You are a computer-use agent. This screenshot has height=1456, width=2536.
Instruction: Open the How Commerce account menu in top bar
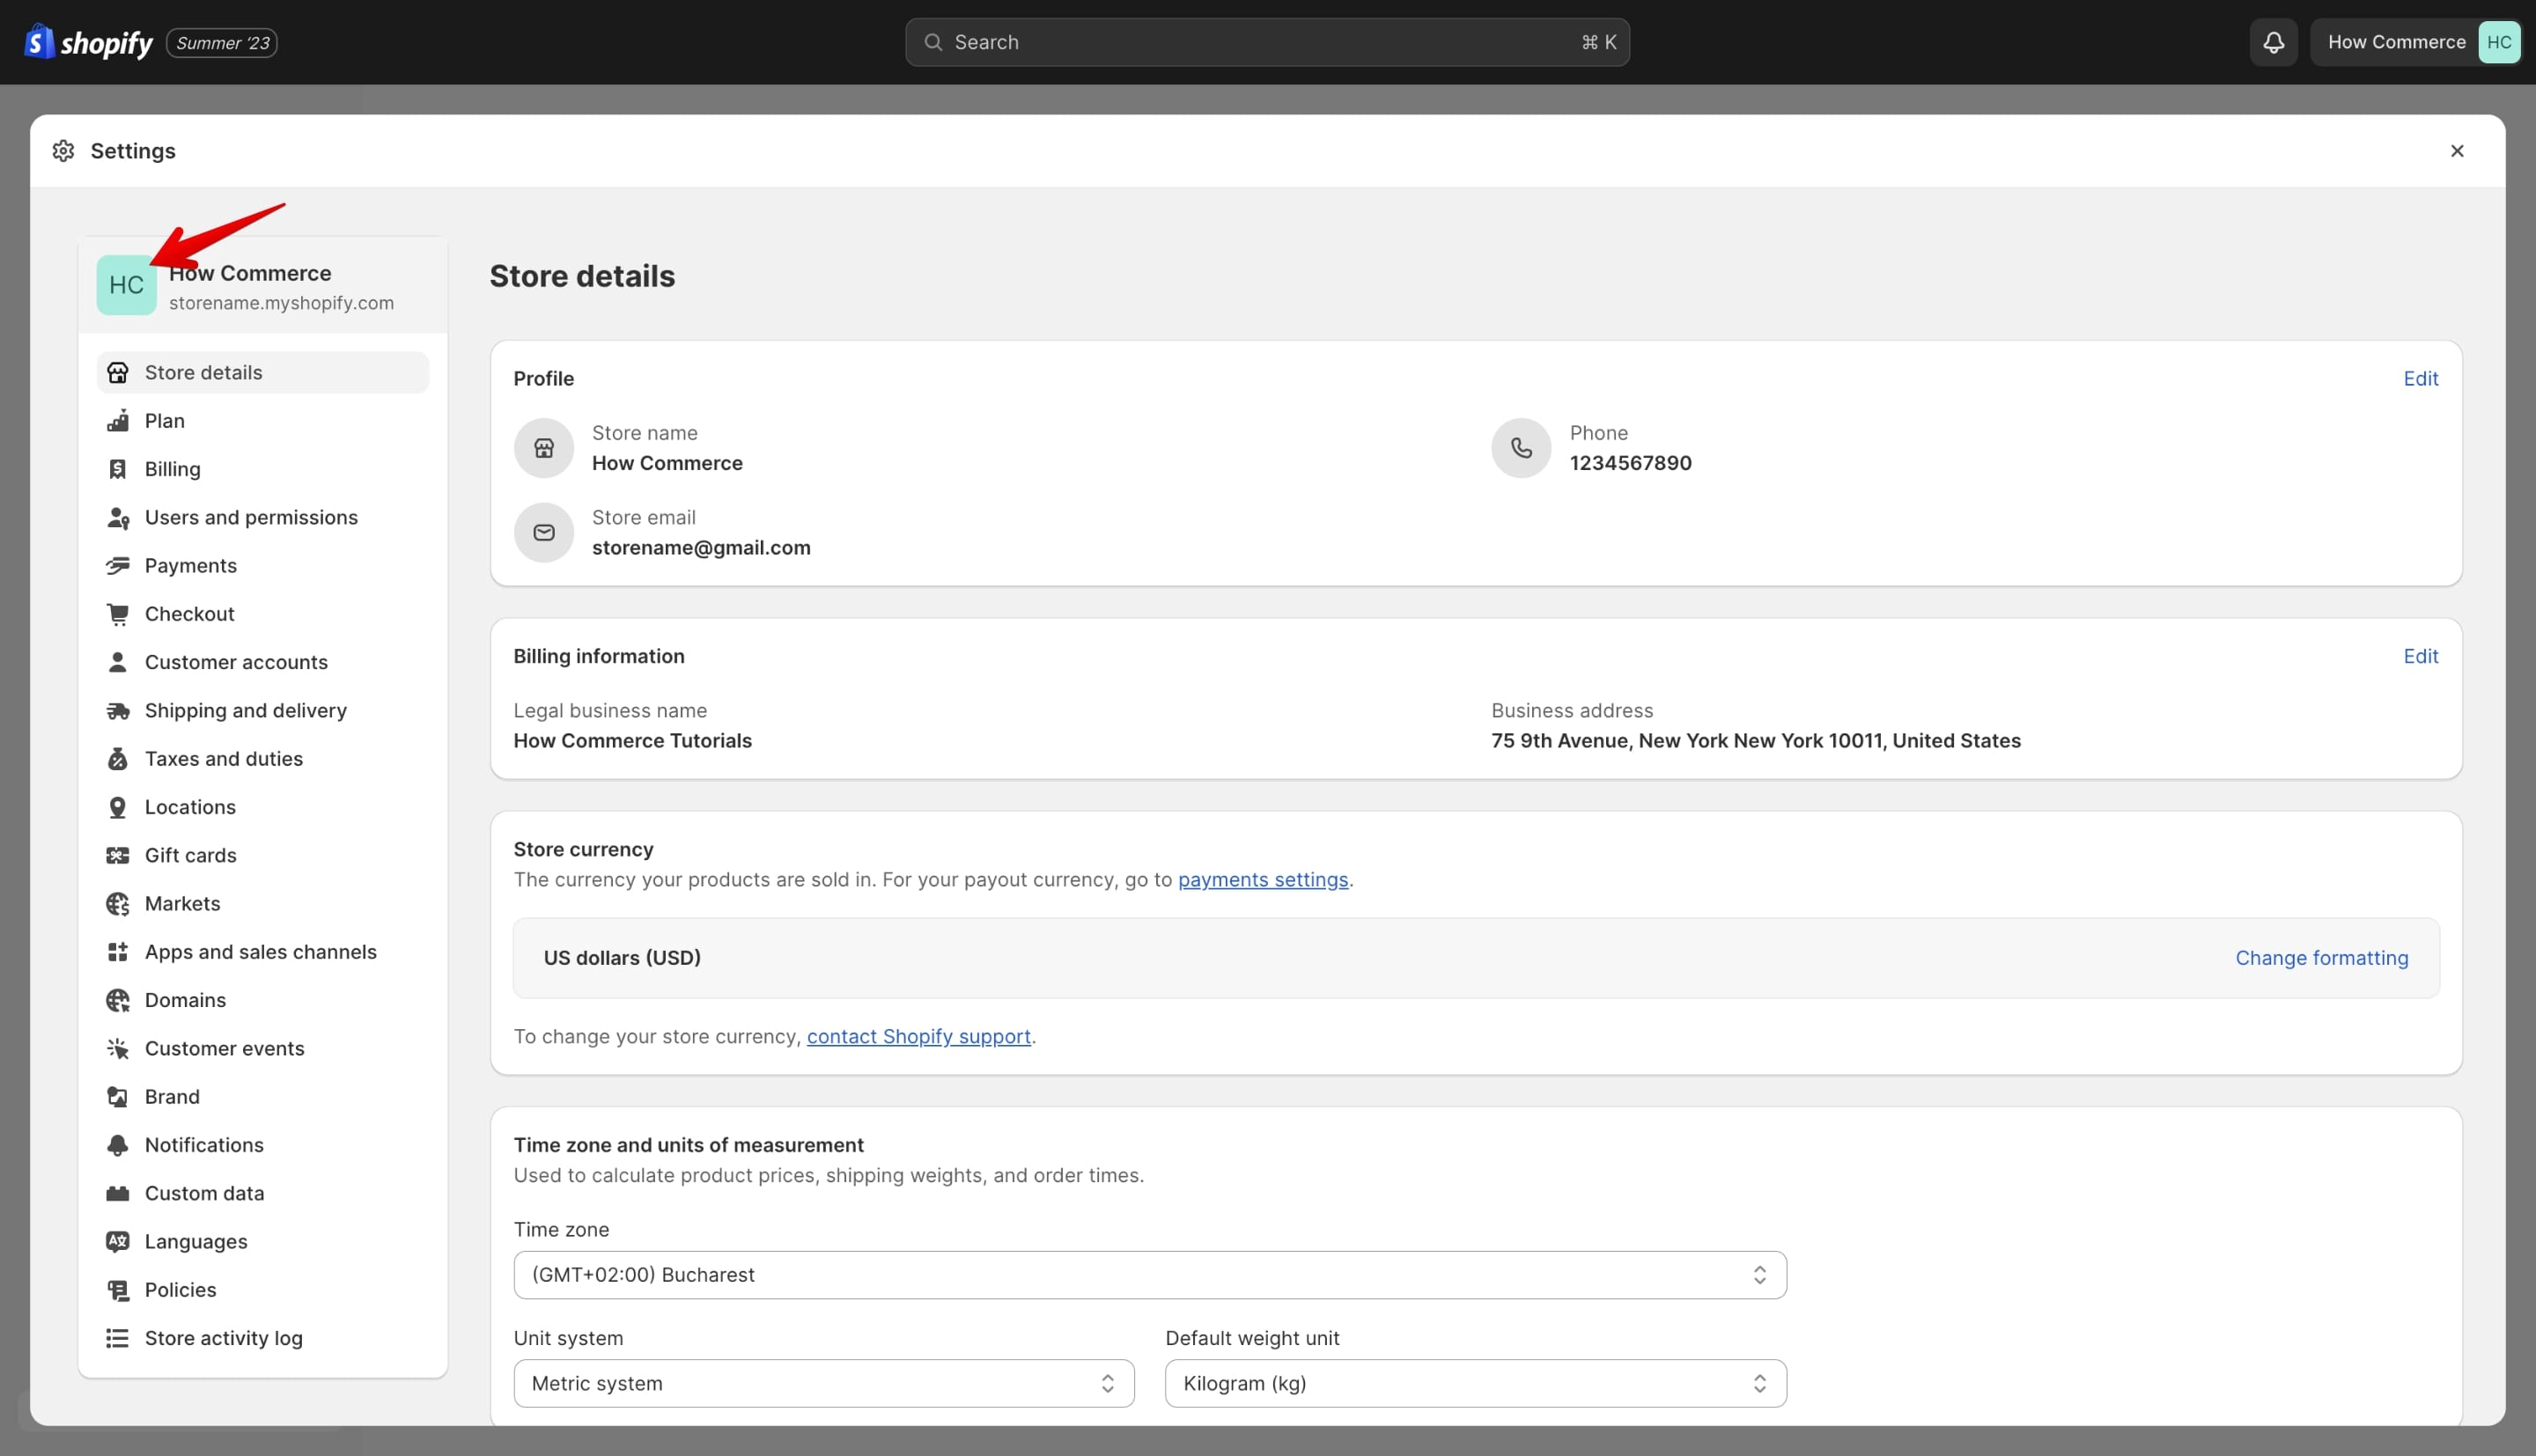pyautogui.click(x=2416, y=42)
